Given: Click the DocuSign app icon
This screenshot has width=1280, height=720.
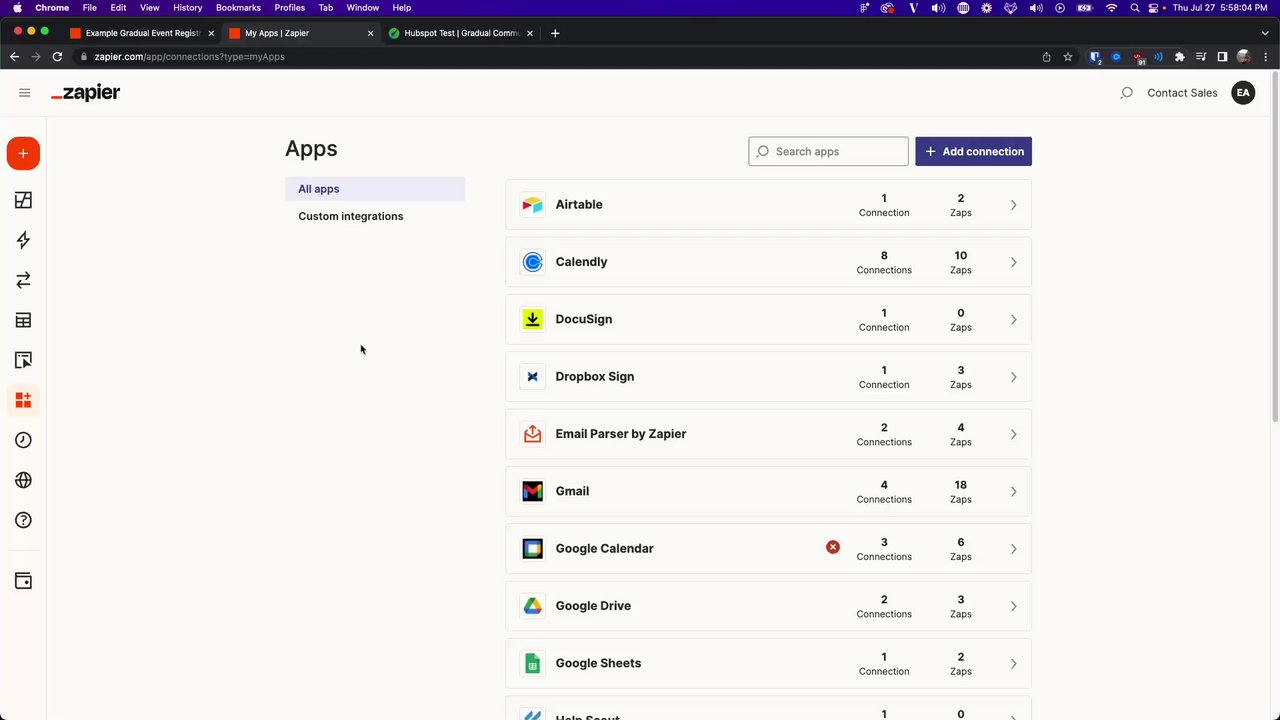Looking at the screenshot, I should [x=532, y=319].
